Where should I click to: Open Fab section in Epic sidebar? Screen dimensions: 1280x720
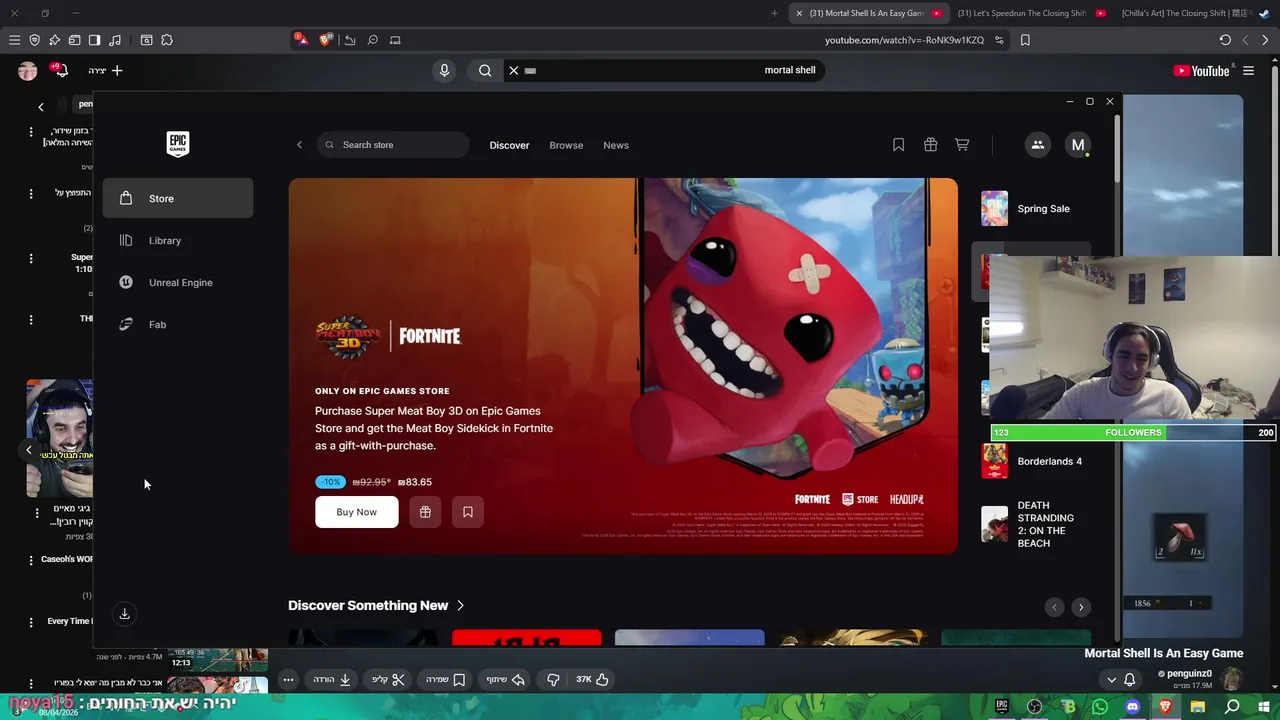click(x=178, y=324)
